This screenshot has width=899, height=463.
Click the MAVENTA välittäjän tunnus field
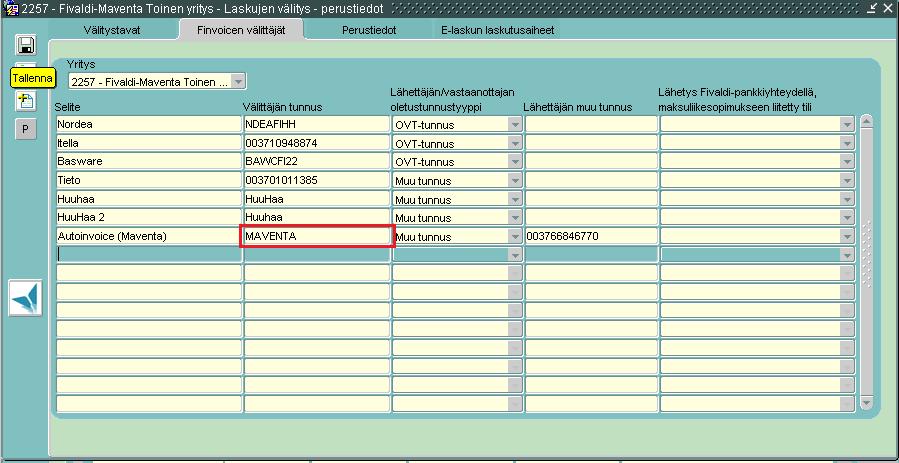click(317, 236)
